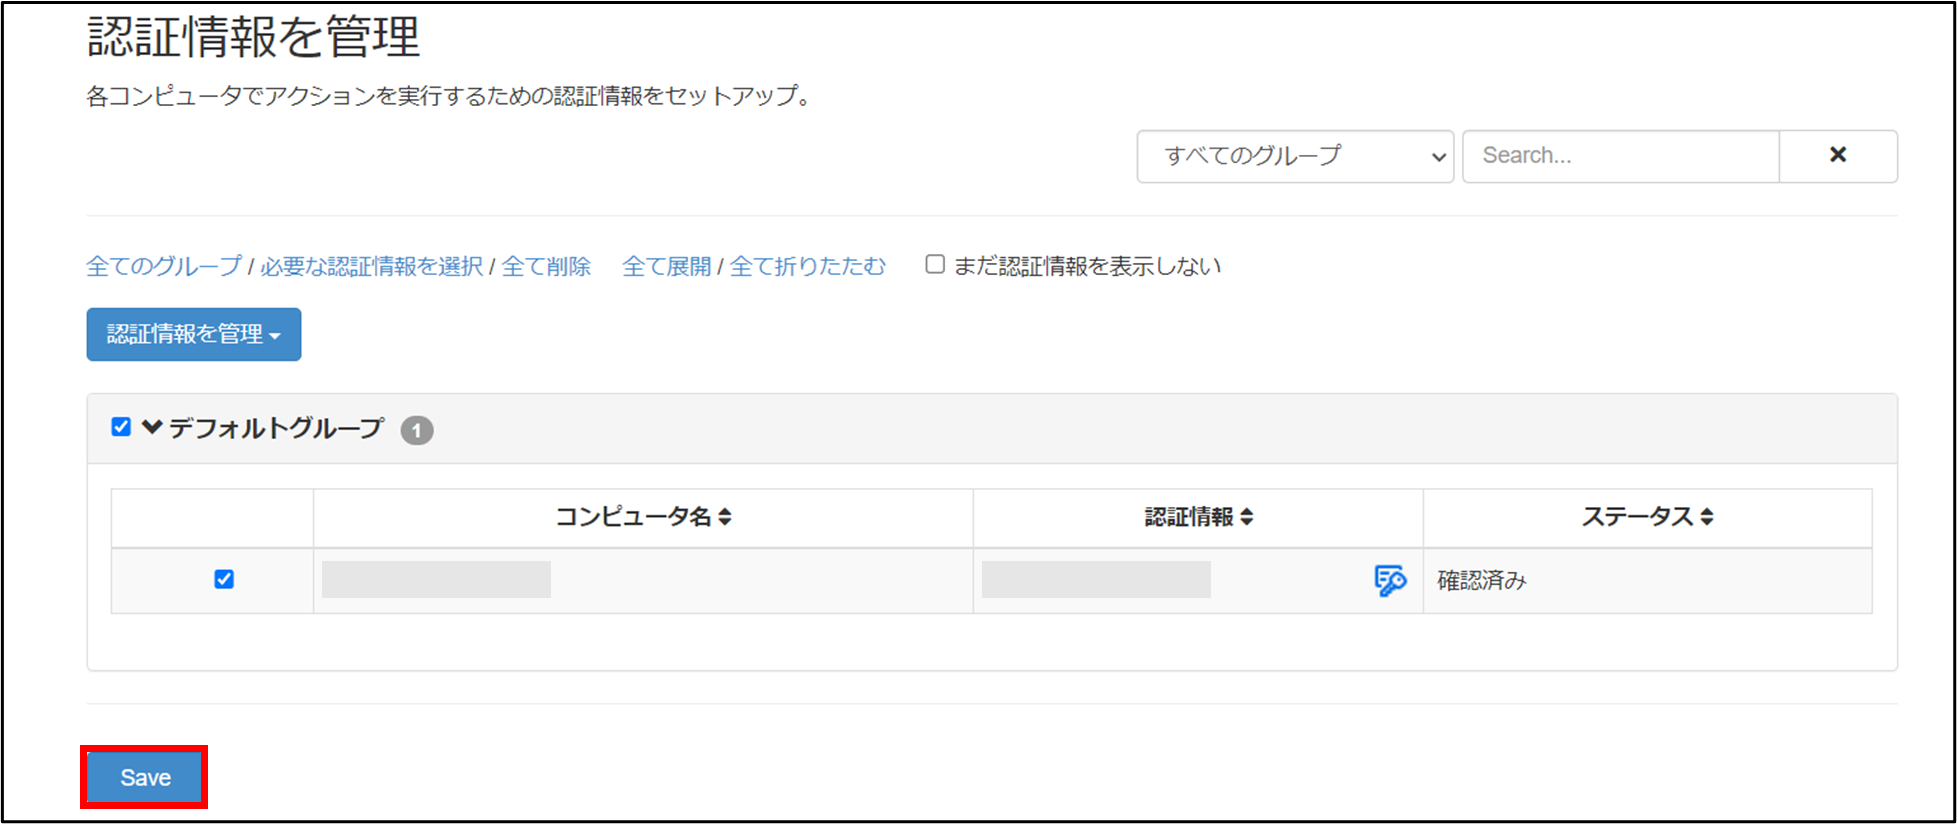This screenshot has height=824, width=1957.
Task: Open the すべてのグループ dropdown
Action: pyautogui.click(x=1295, y=156)
